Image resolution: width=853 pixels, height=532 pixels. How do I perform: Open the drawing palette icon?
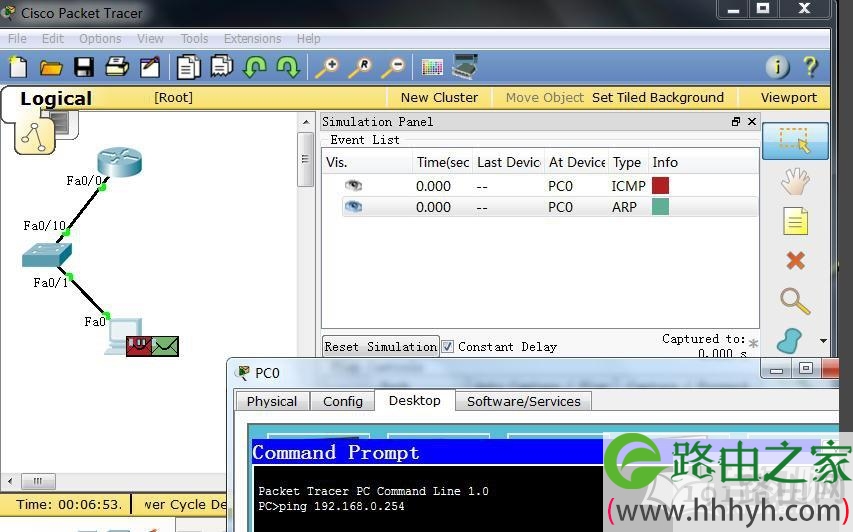(x=432, y=67)
